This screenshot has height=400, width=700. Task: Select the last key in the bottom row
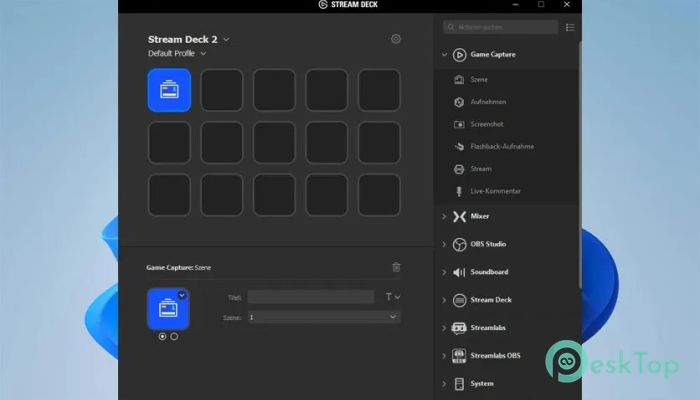click(x=379, y=195)
